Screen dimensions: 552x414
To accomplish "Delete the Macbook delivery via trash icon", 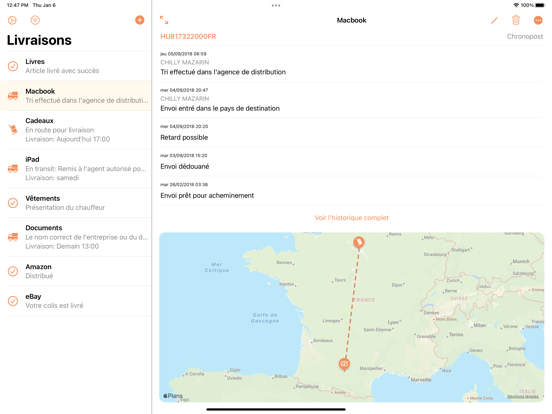I will coord(516,20).
